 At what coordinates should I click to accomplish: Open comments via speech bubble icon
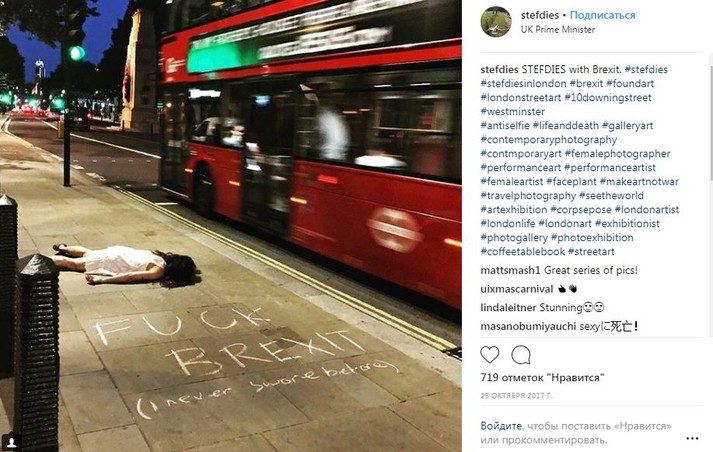coord(521,355)
